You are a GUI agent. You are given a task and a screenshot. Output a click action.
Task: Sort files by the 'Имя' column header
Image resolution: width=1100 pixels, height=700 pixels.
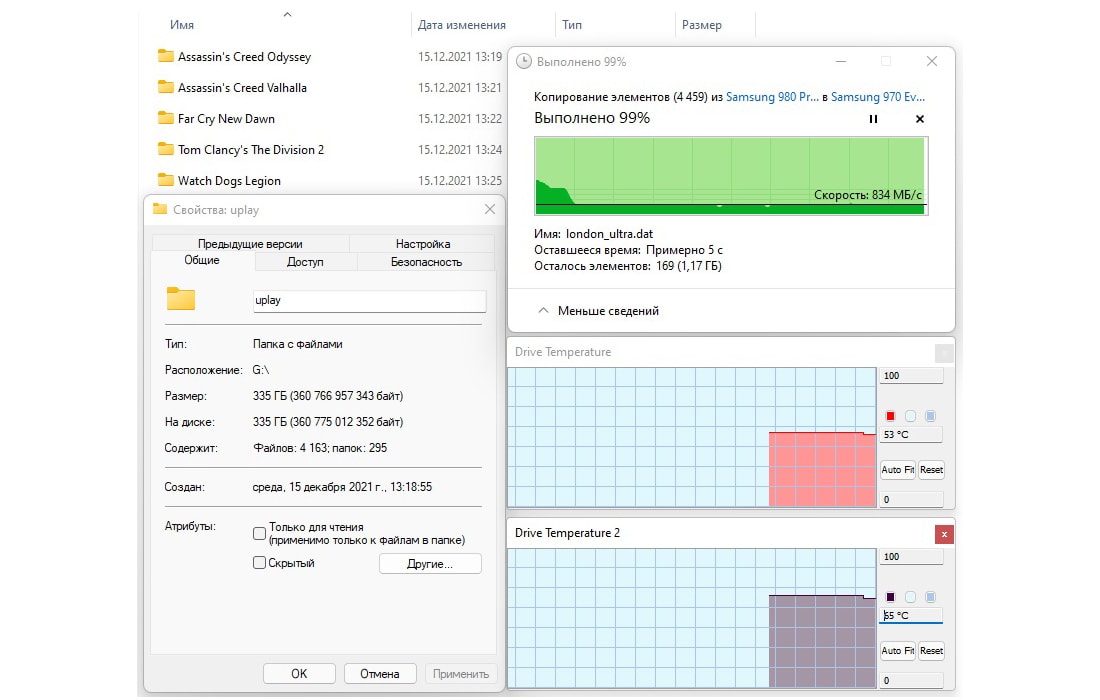(182, 25)
